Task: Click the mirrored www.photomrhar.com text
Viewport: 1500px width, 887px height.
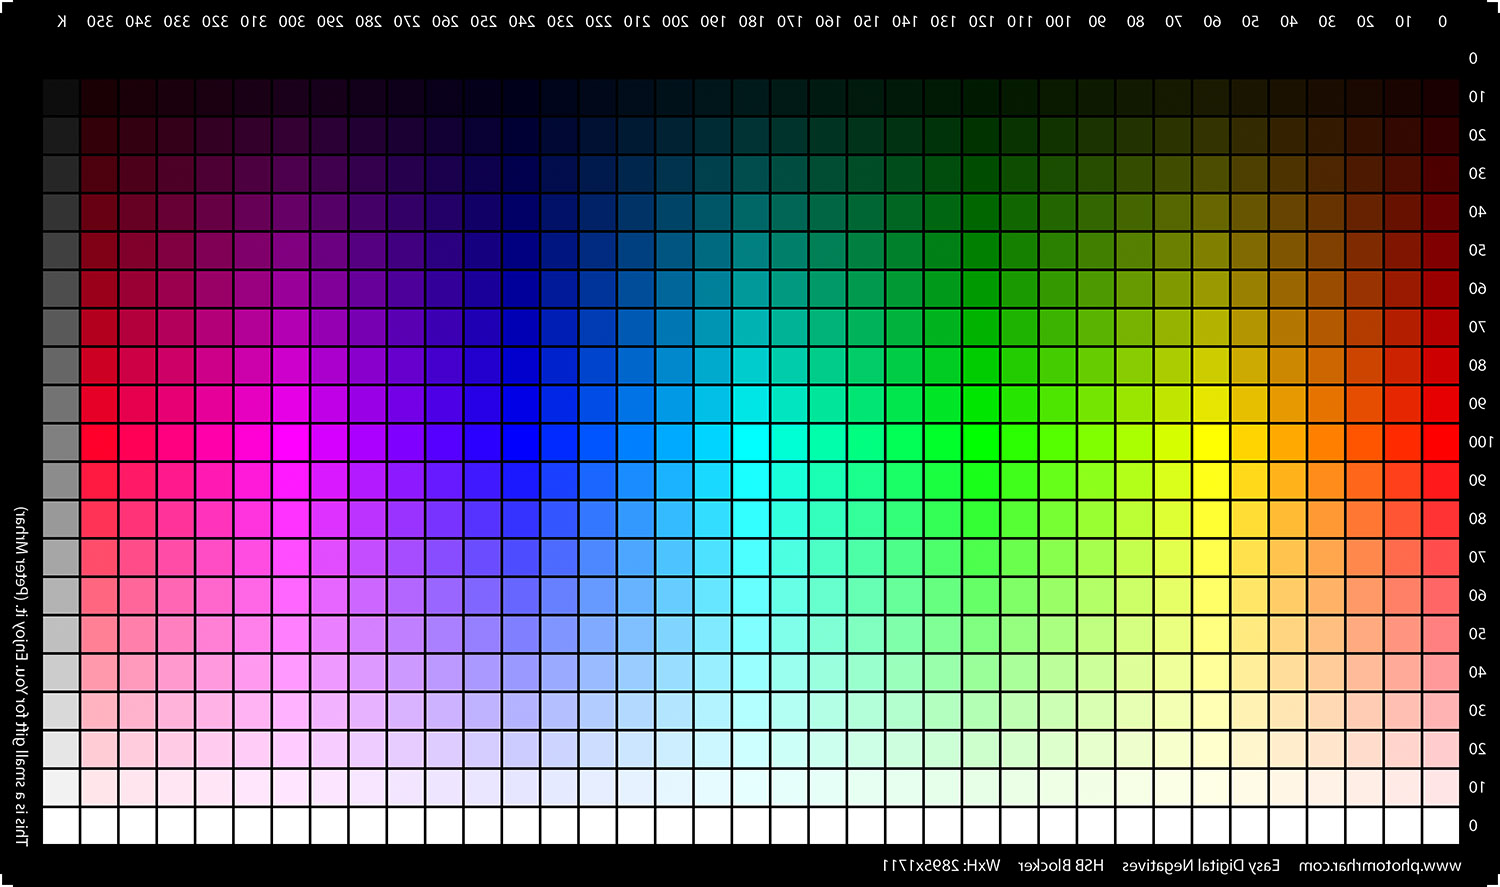Action: click(1380, 866)
